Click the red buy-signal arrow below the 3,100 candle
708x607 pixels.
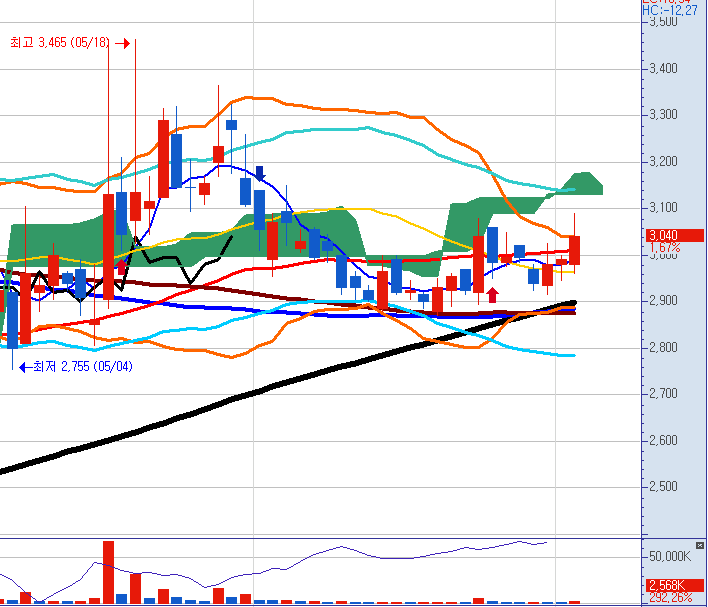click(x=493, y=295)
